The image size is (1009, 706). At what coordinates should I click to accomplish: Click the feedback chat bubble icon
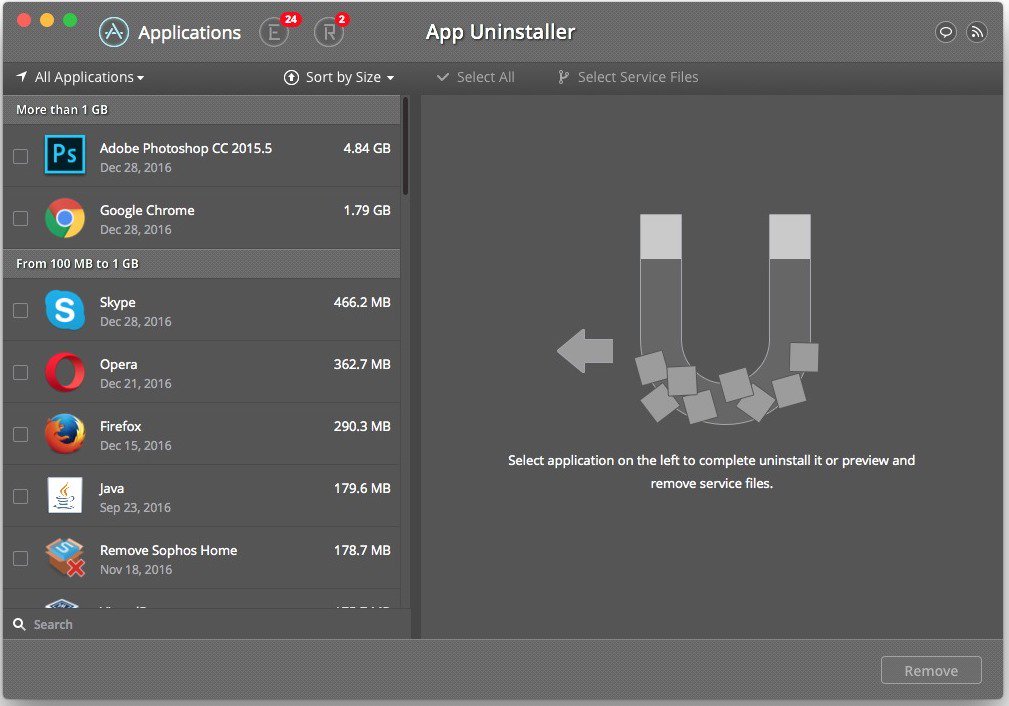946,31
